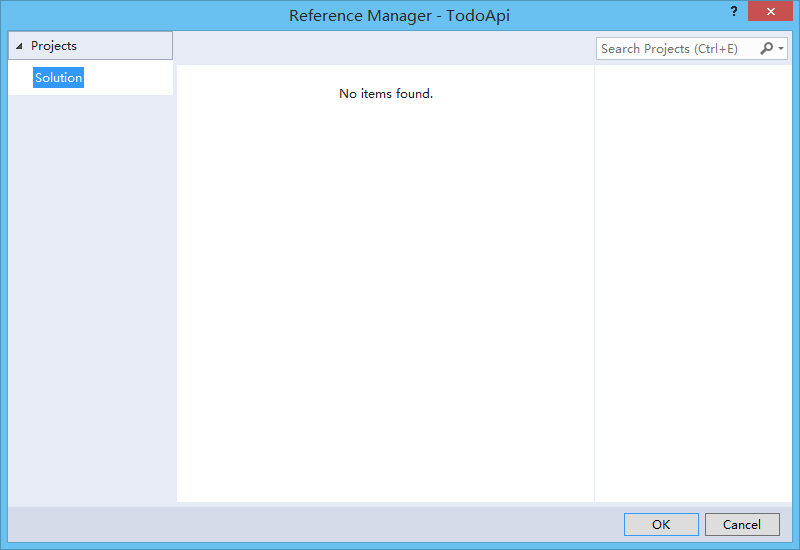Confirm with the OK button
Image resolution: width=800 pixels, height=550 pixels.
point(661,524)
